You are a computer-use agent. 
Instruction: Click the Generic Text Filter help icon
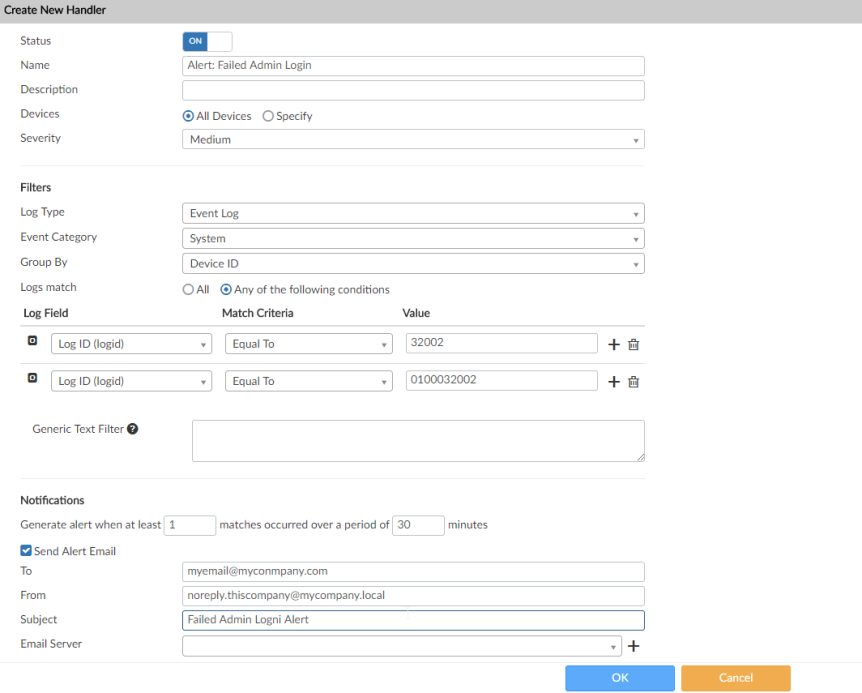[x=132, y=429]
